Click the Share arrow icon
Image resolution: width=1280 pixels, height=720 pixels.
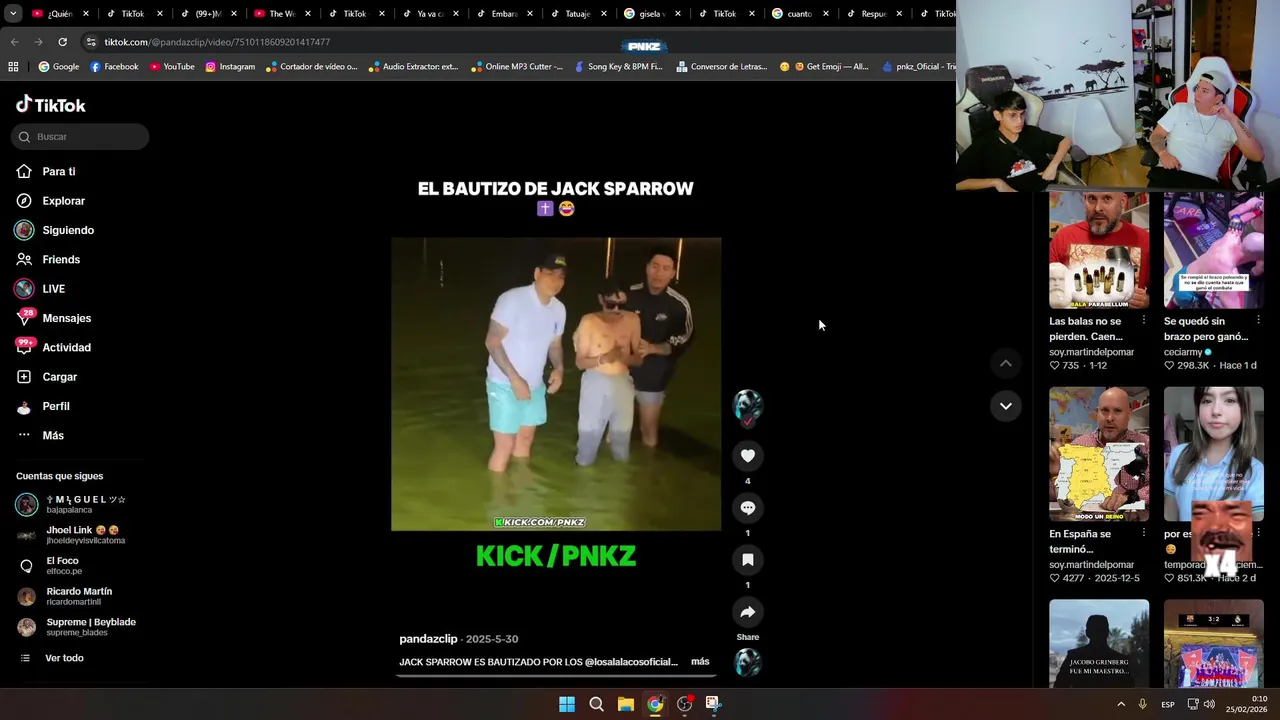click(x=747, y=612)
